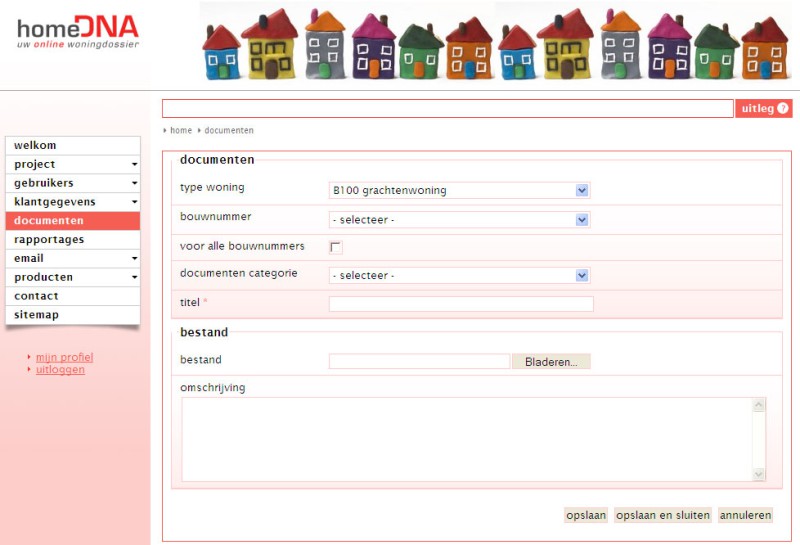Click the titel input field

pyautogui.click(x=461, y=304)
